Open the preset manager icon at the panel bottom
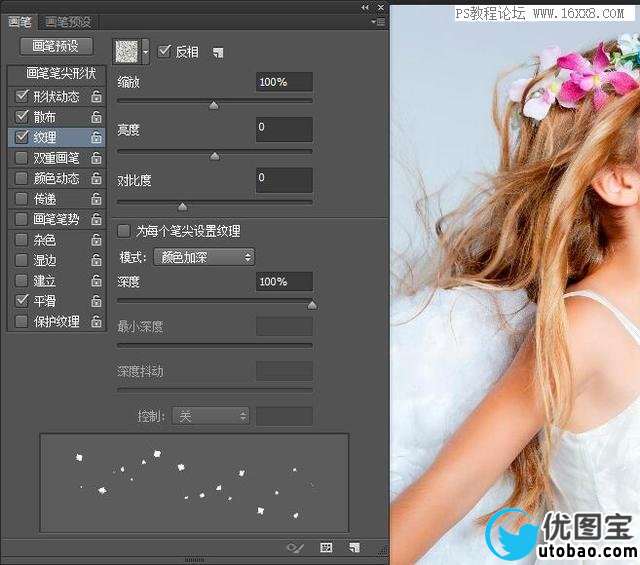This screenshot has width=640, height=565. (326, 547)
